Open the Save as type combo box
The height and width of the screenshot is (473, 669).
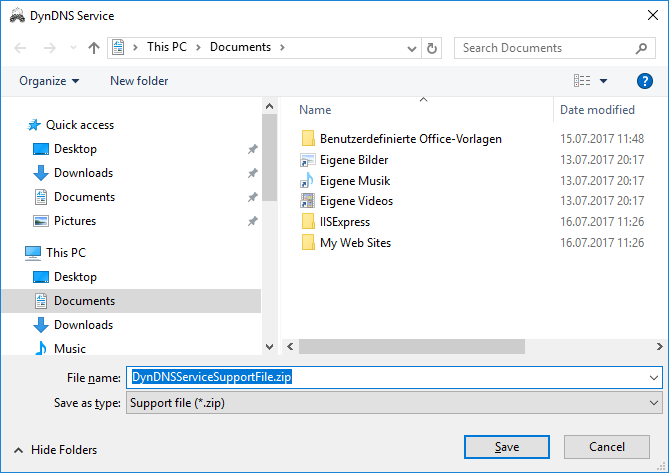[x=394, y=403]
